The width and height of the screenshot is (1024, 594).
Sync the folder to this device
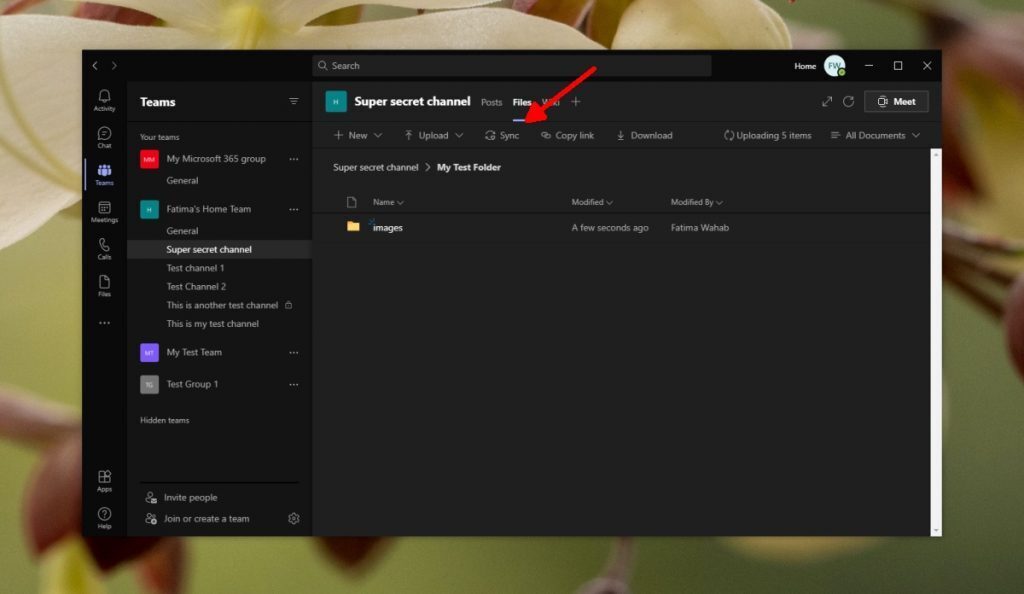tap(501, 135)
